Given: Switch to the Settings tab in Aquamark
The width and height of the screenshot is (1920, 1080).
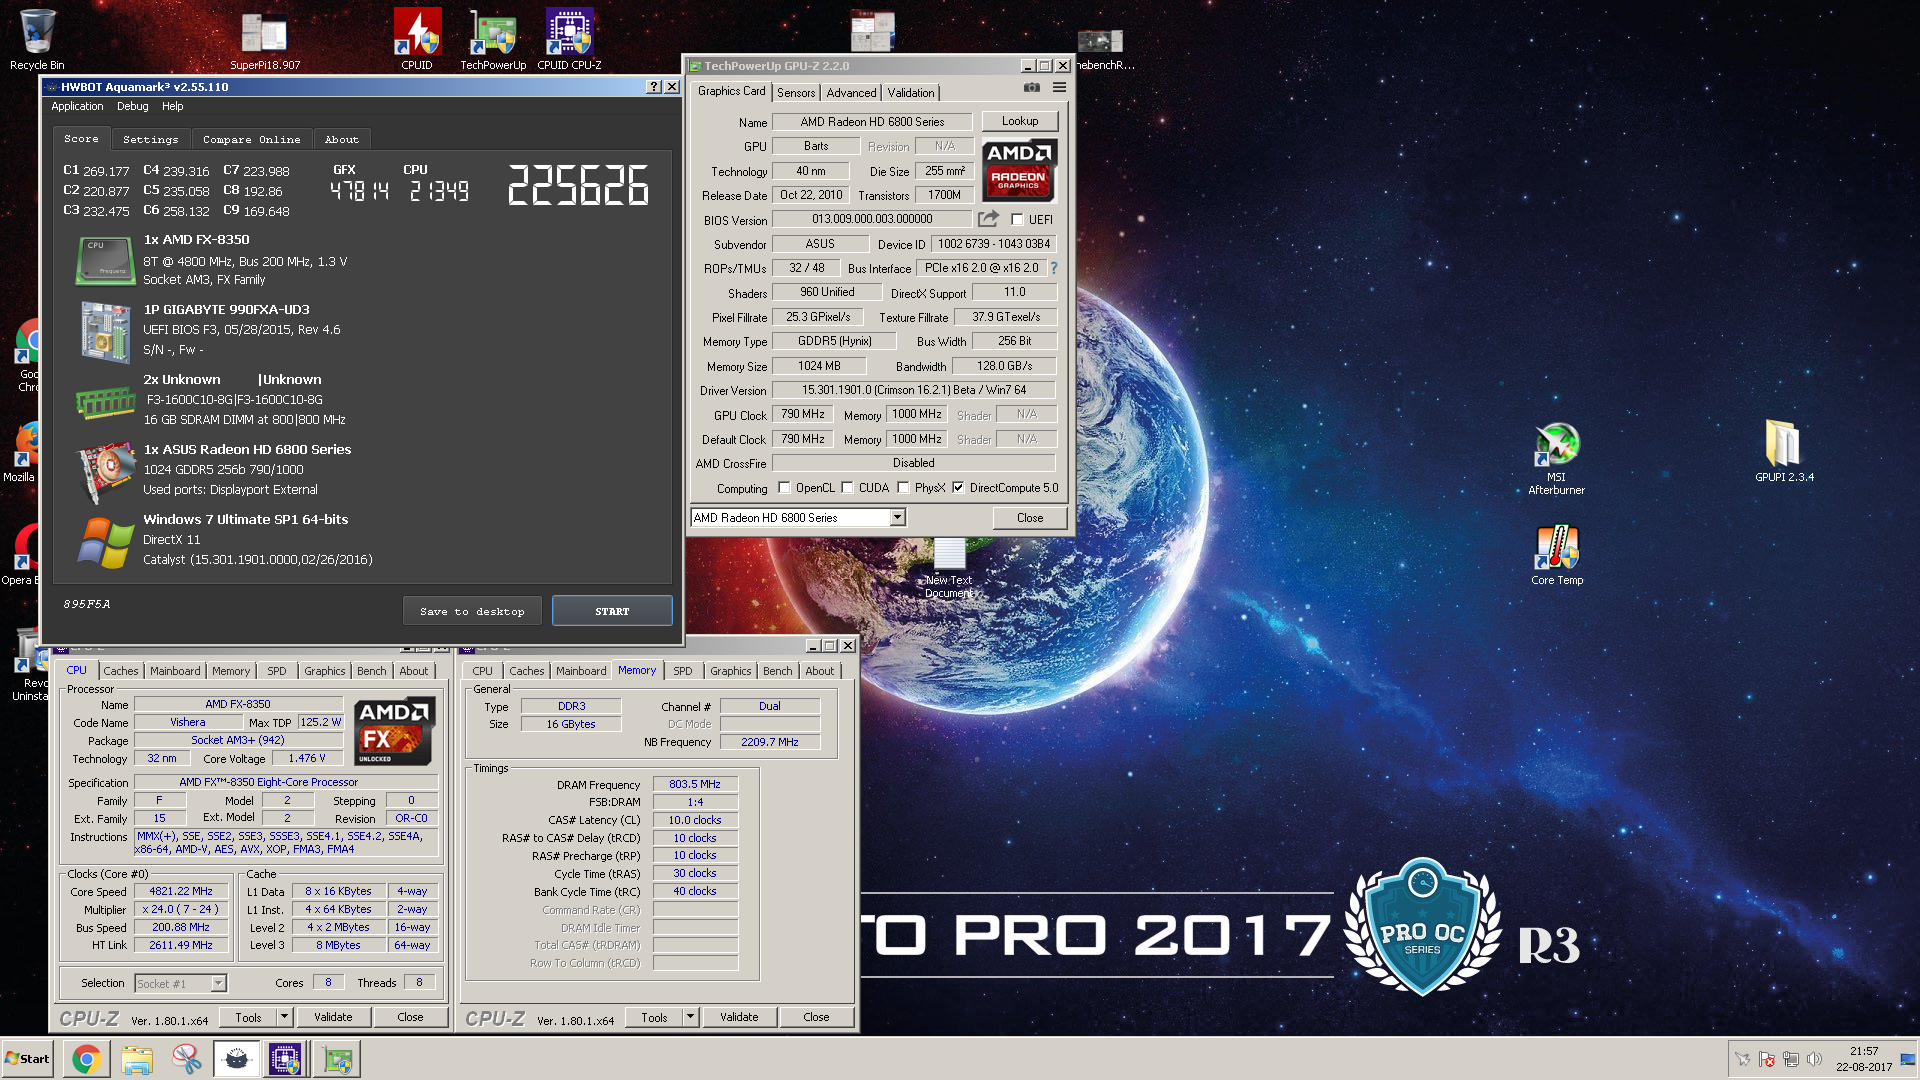Looking at the screenshot, I should (x=150, y=140).
